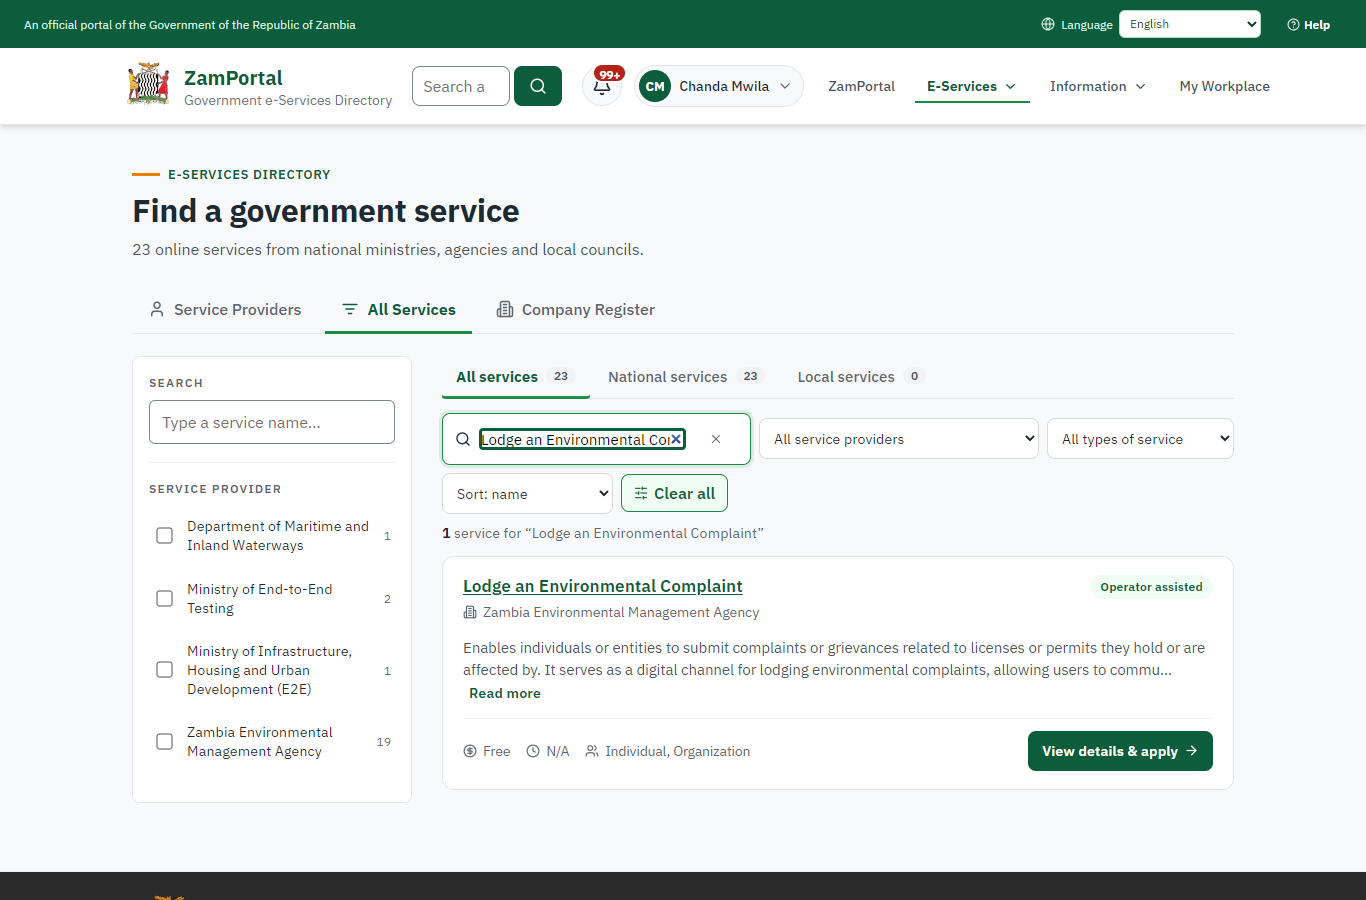Click the Help question mark icon

pyautogui.click(x=1293, y=24)
